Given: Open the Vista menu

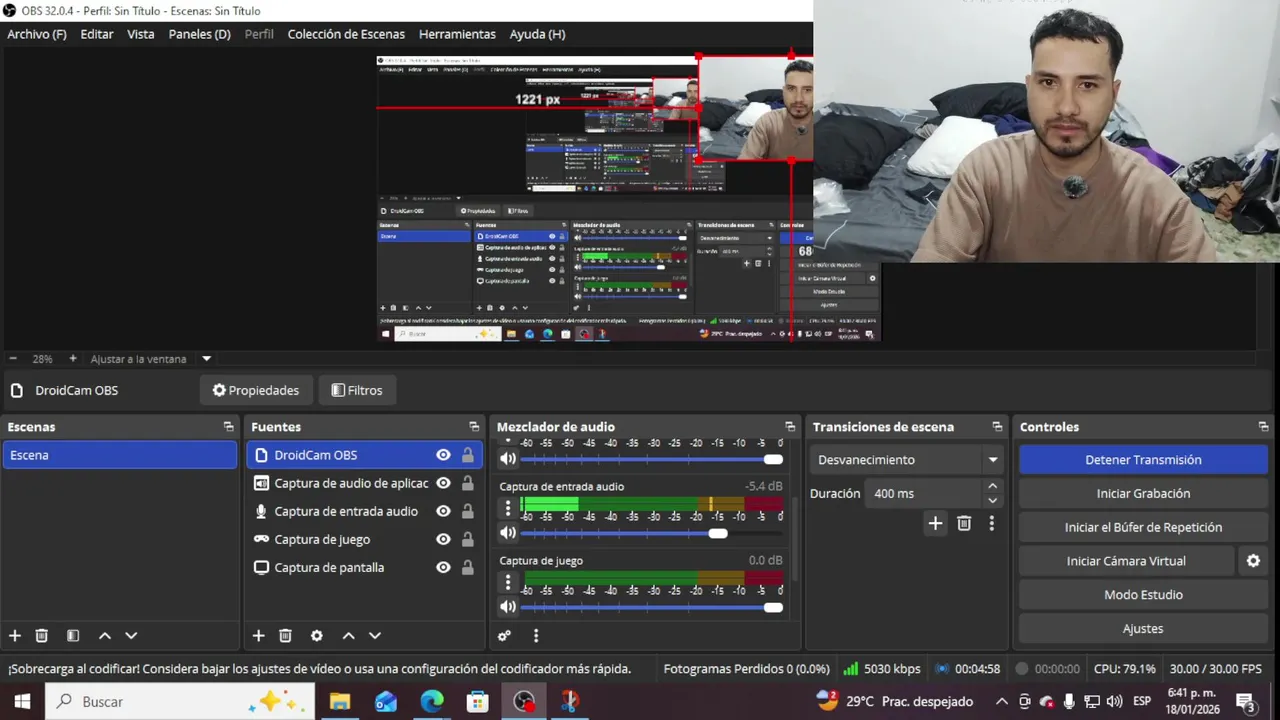Looking at the screenshot, I should [x=141, y=34].
